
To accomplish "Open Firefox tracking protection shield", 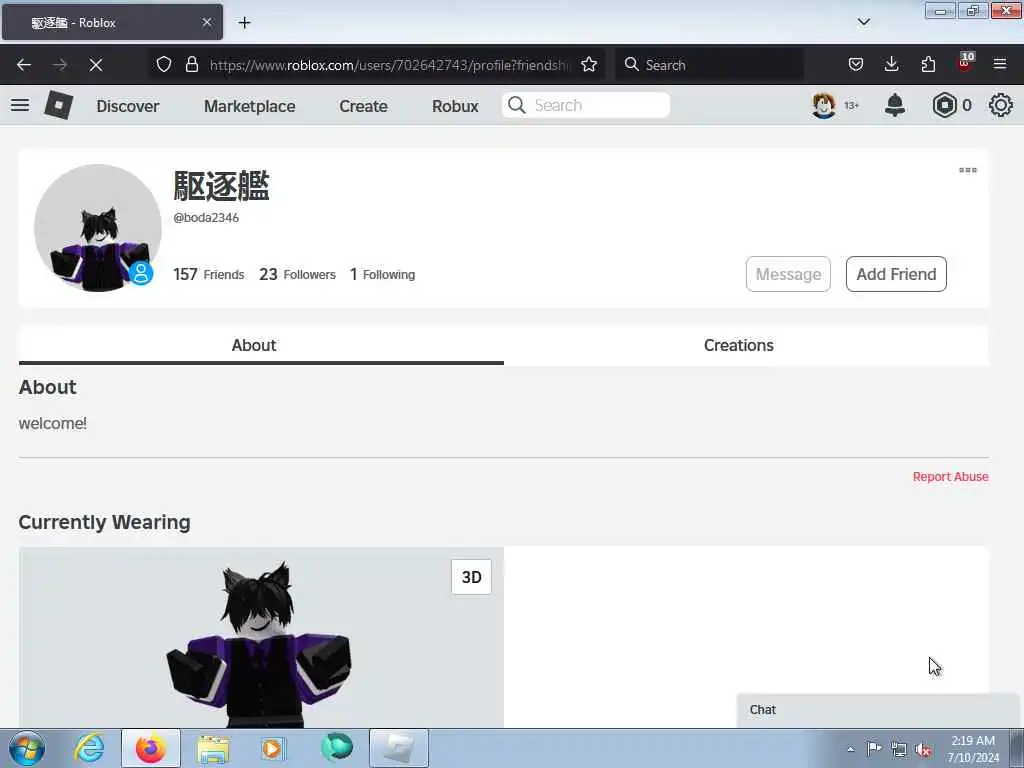I will click(164, 65).
